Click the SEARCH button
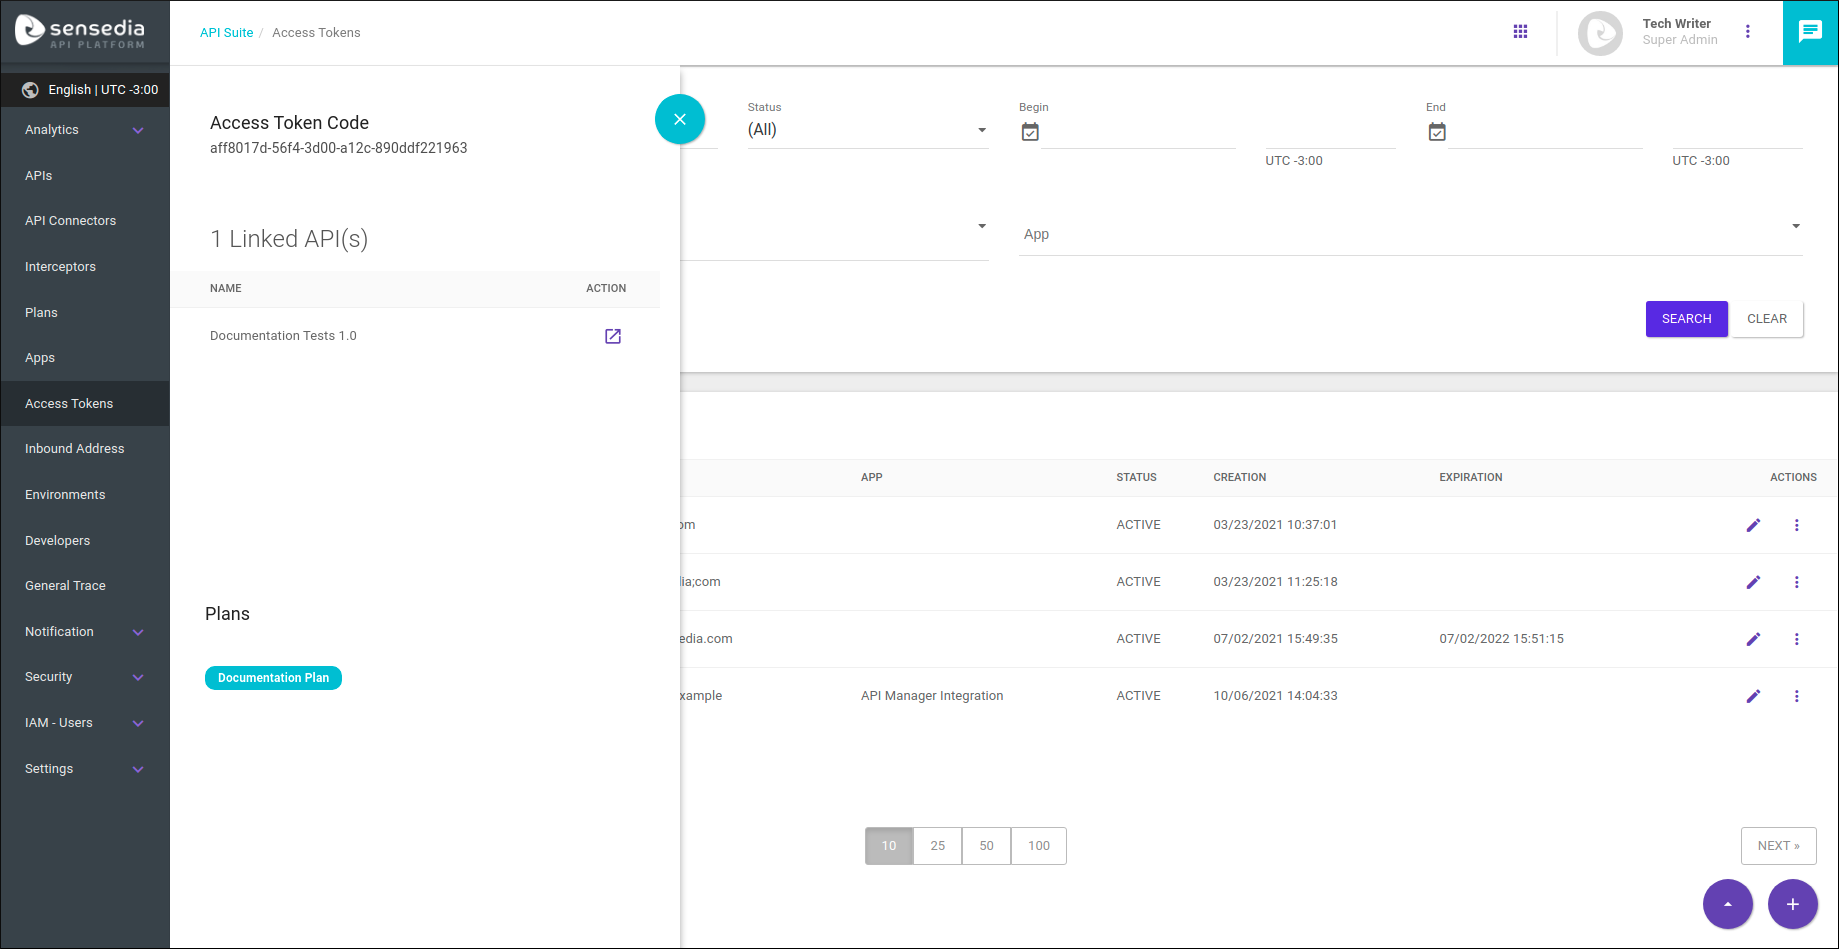The image size is (1839, 949). coord(1686,319)
